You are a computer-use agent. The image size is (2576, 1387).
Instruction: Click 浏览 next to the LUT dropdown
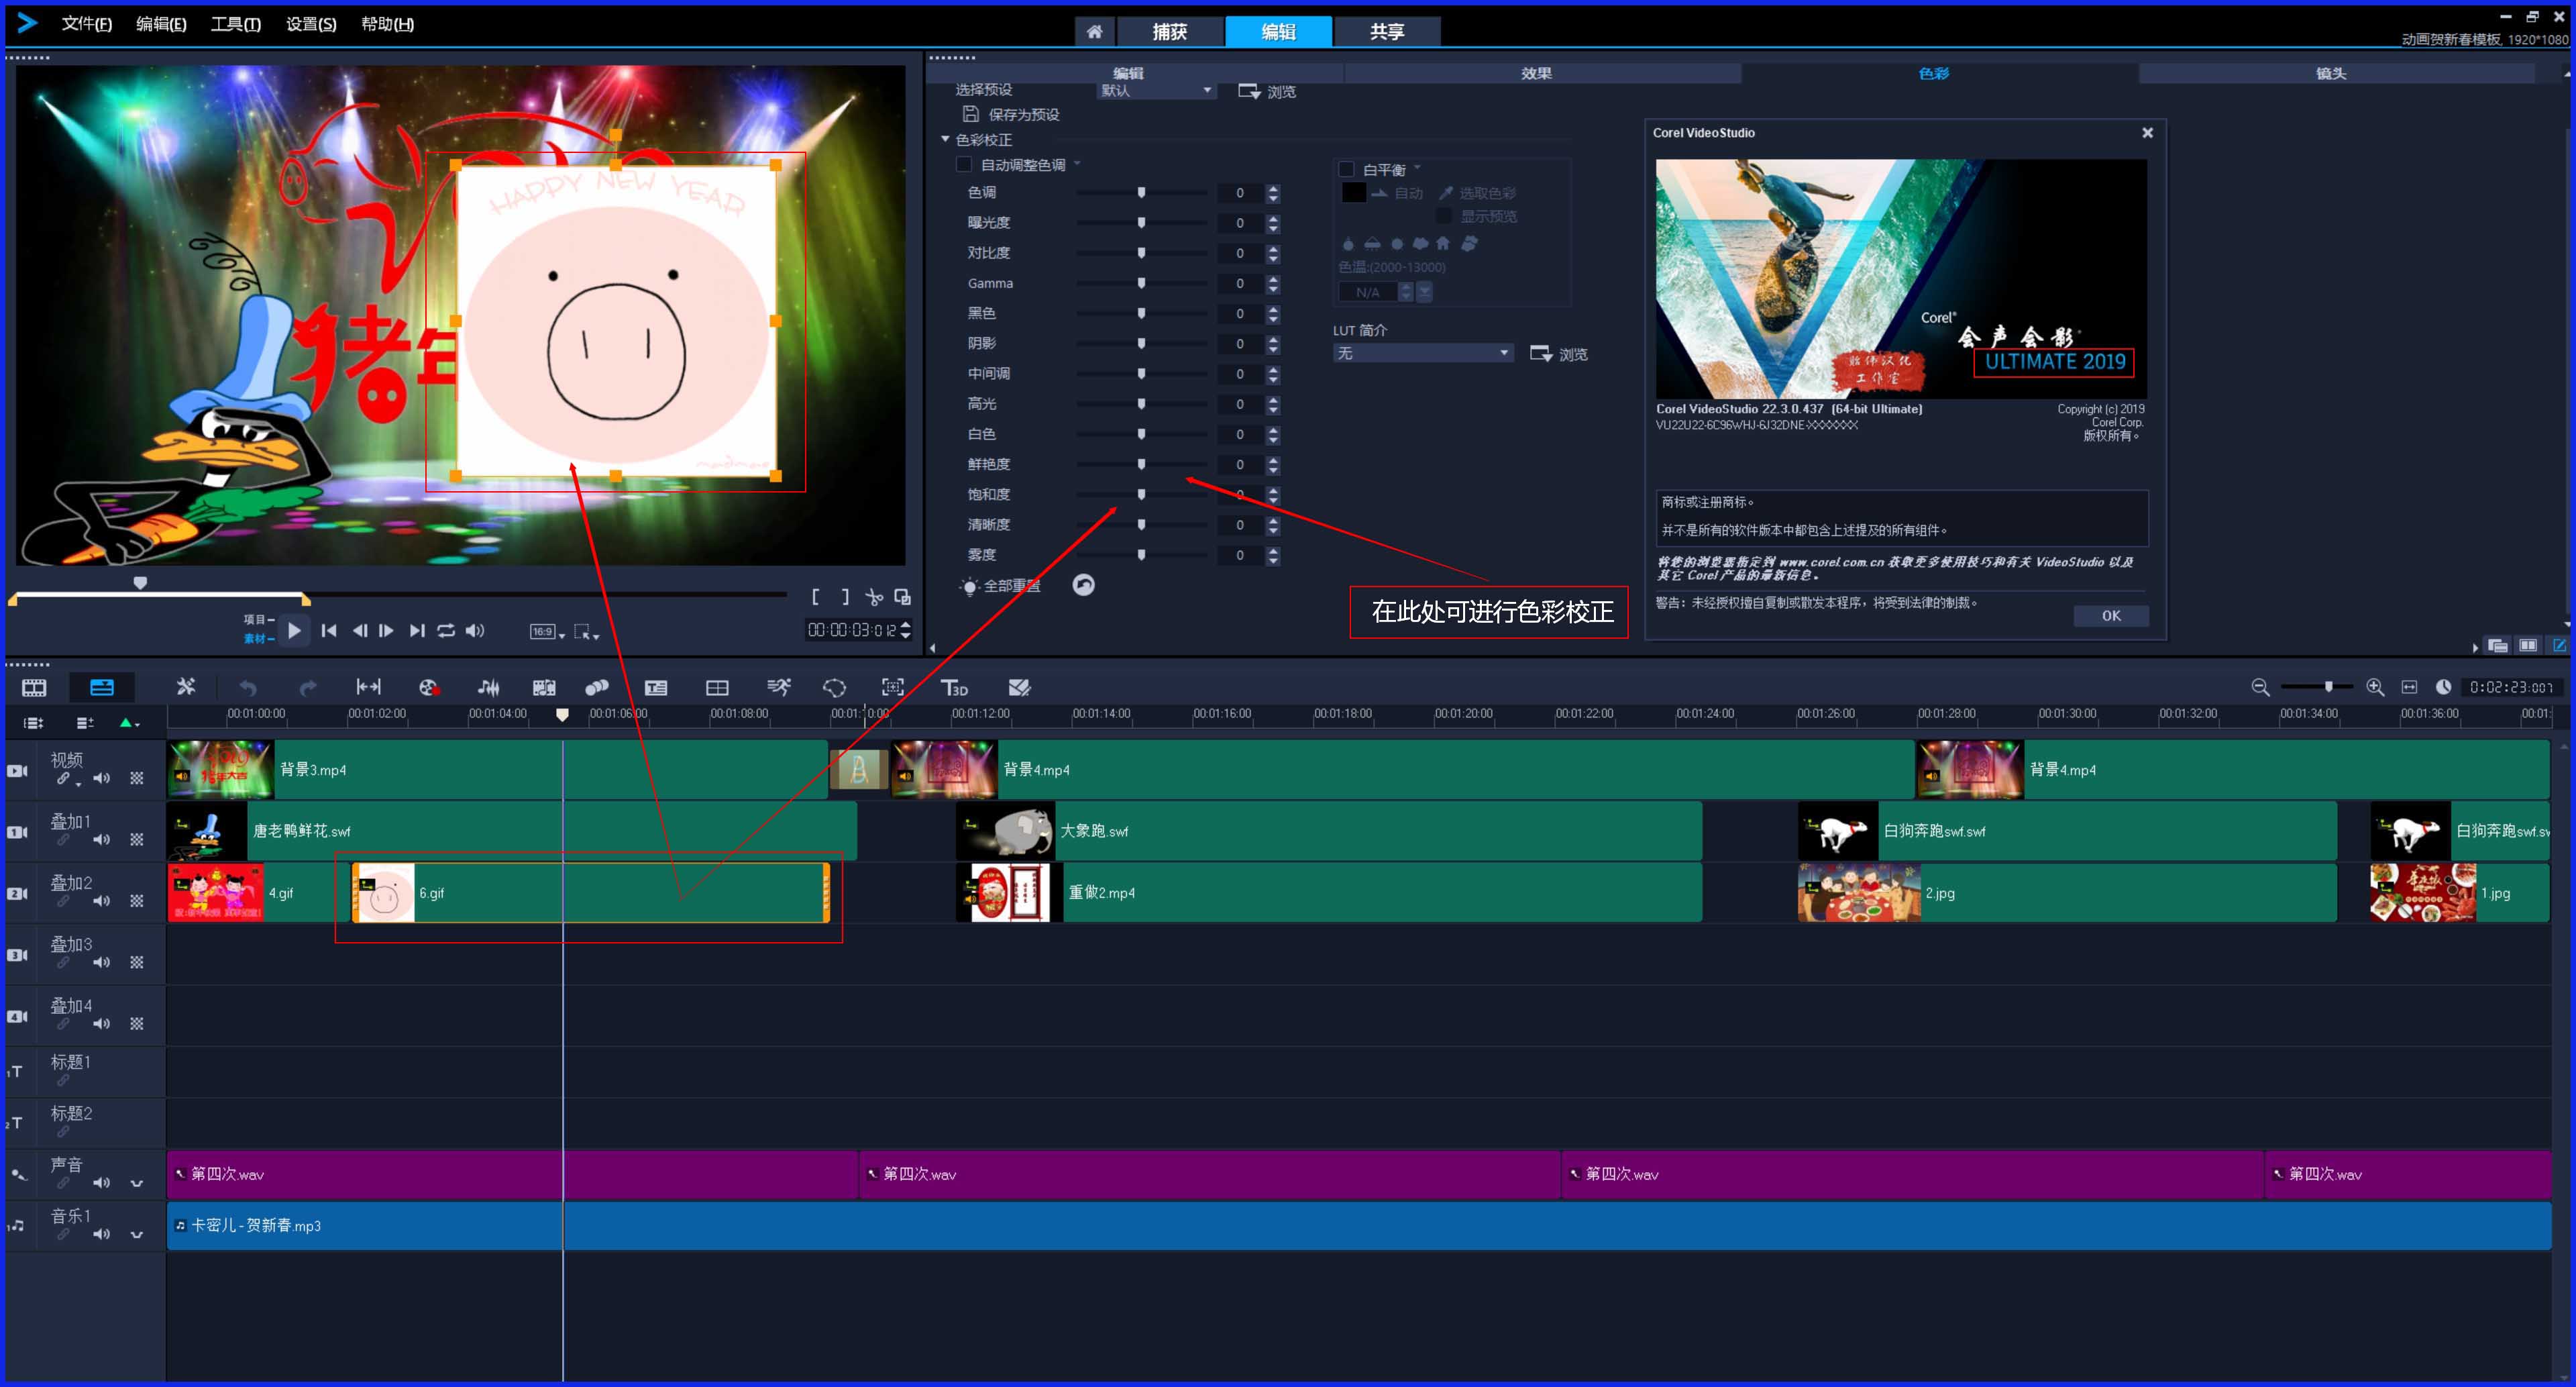pyautogui.click(x=1559, y=354)
